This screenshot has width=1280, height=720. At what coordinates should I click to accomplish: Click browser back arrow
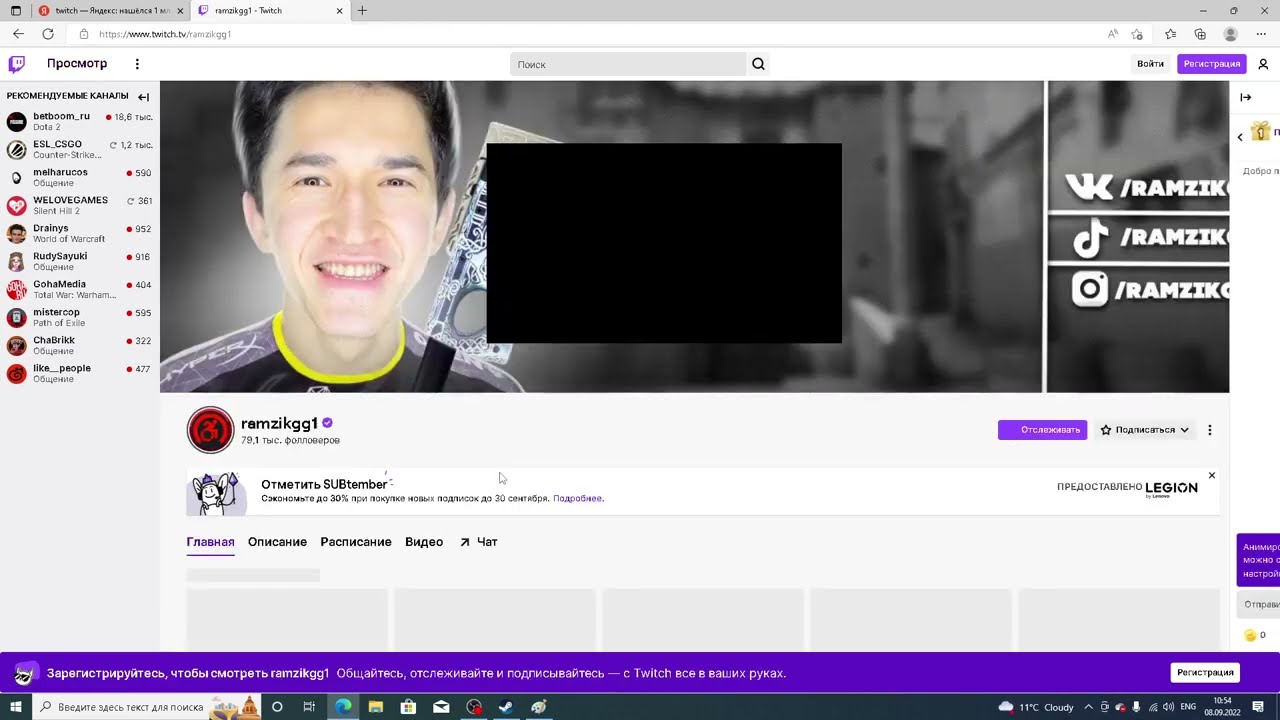pyautogui.click(x=18, y=34)
